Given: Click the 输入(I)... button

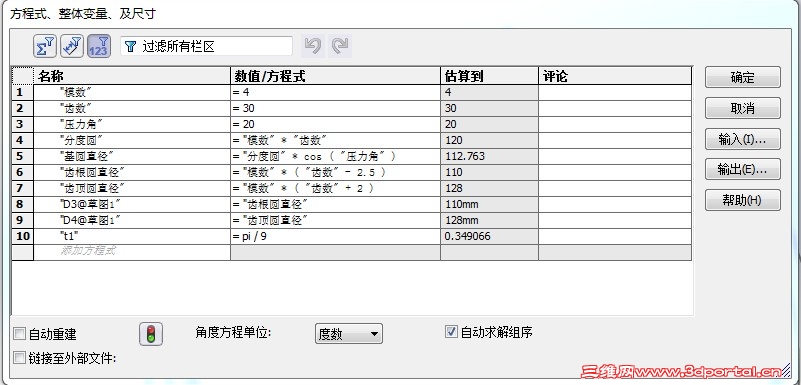Looking at the screenshot, I should (742, 139).
